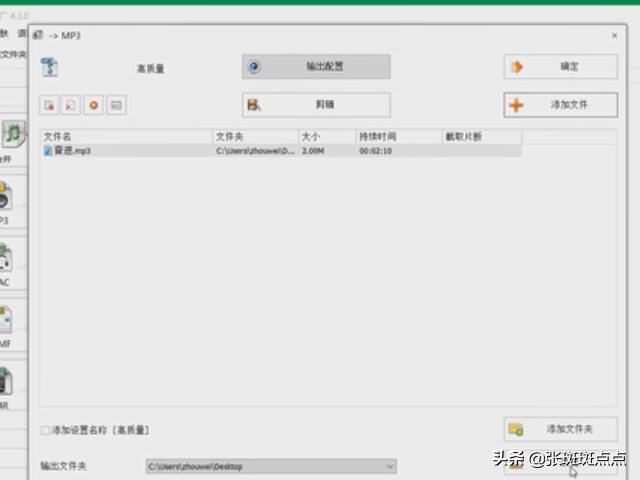Click the orange play toolbar icon
Image resolution: width=640 pixels, height=480 pixels.
coord(94,105)
